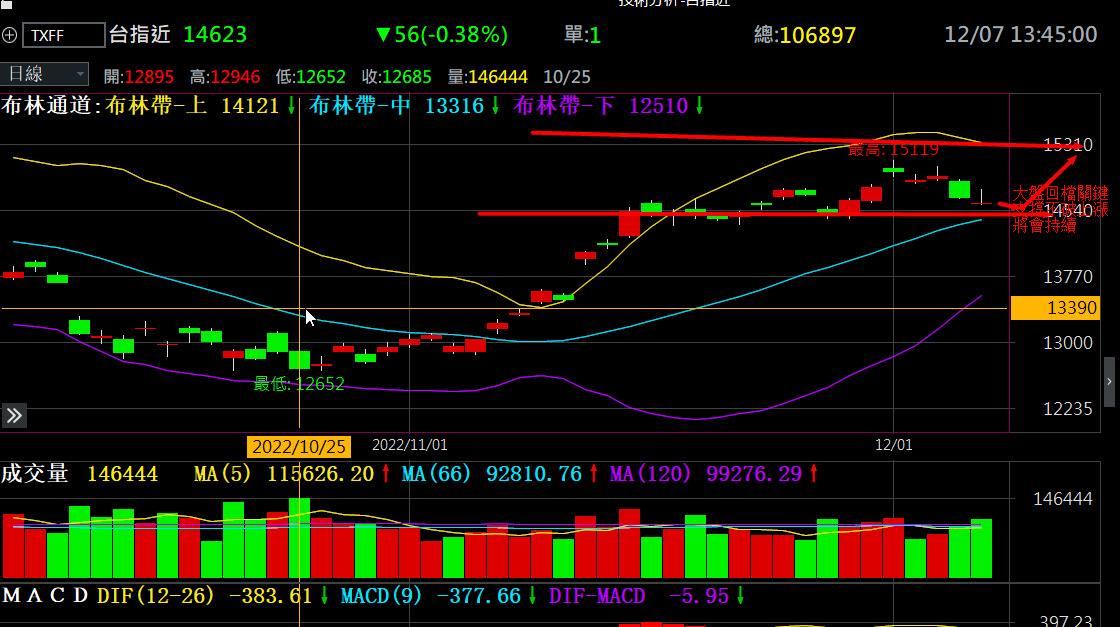The height and width of the screenshot is (627, 1120).
Task: Expand the double-chevron panel at chart bottom-left
Action: coord(14,416)
